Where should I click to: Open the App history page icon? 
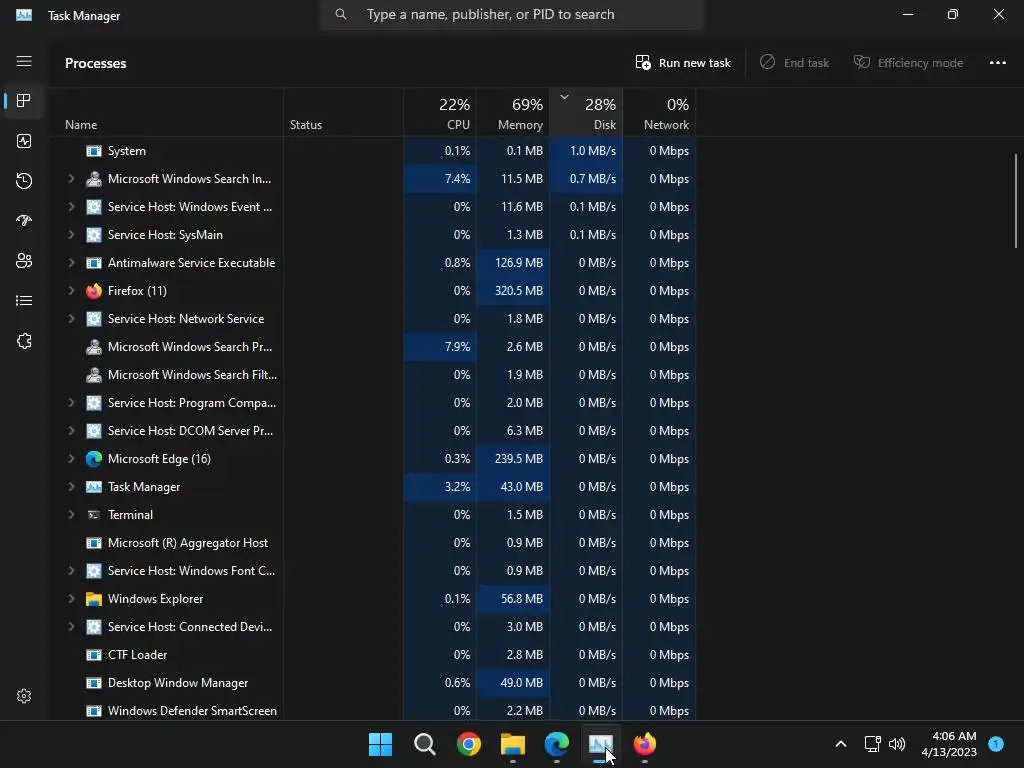pyautogui.click(x=24, y=181)
